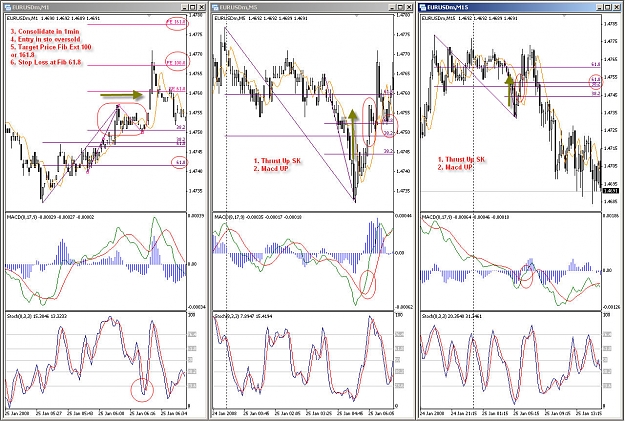The width and height of the screenshot is (625, 421).
Task: Select the Stoch indicator label in the M1 window
Action: (x=37, y=316)
